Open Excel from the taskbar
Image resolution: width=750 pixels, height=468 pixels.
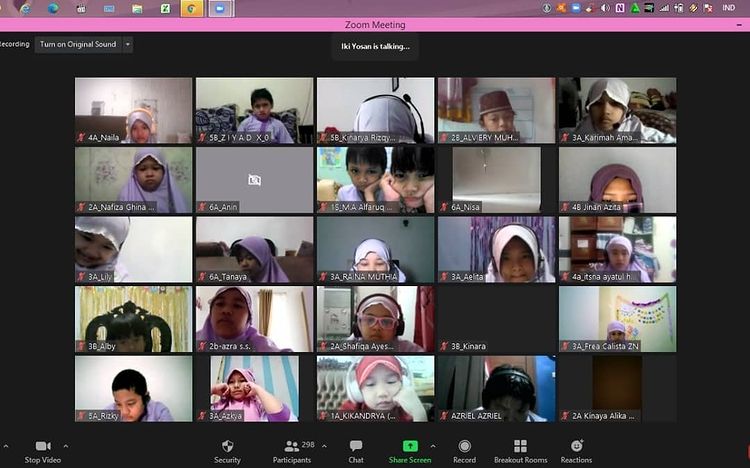coord(164,8)
